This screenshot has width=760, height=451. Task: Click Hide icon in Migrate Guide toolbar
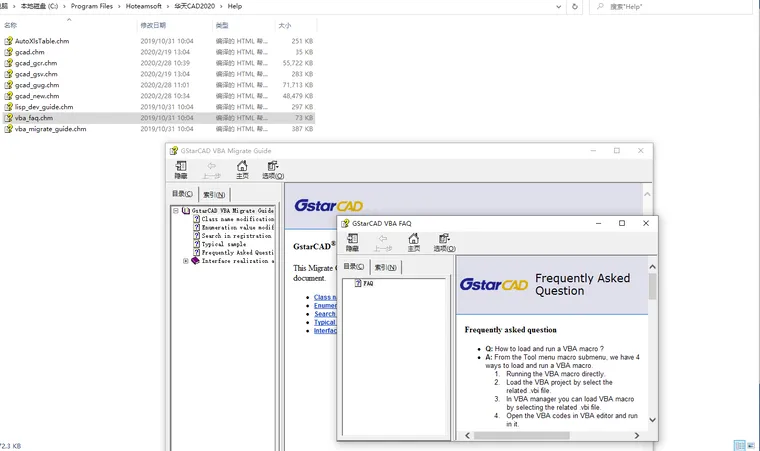(181, 170)
